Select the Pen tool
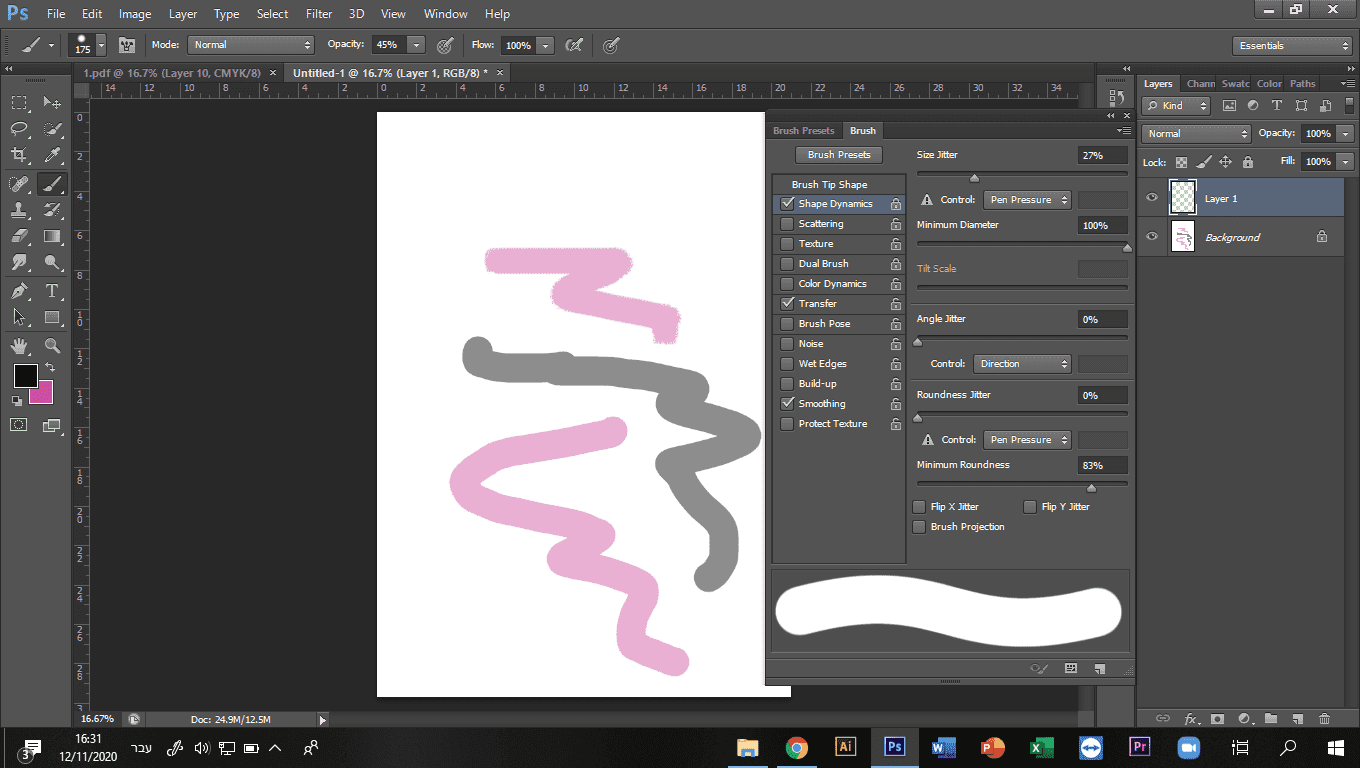 coord(19,291)
